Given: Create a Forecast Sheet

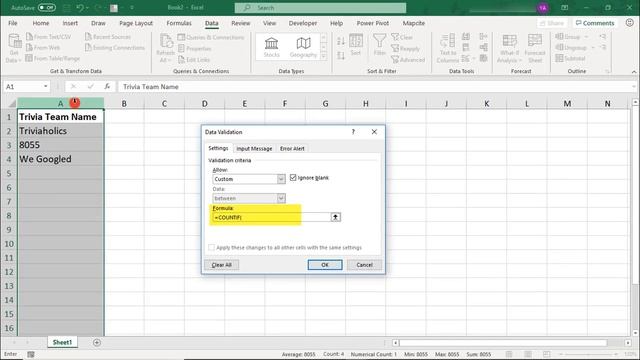Looking at the screenshot, I should 535,48.
